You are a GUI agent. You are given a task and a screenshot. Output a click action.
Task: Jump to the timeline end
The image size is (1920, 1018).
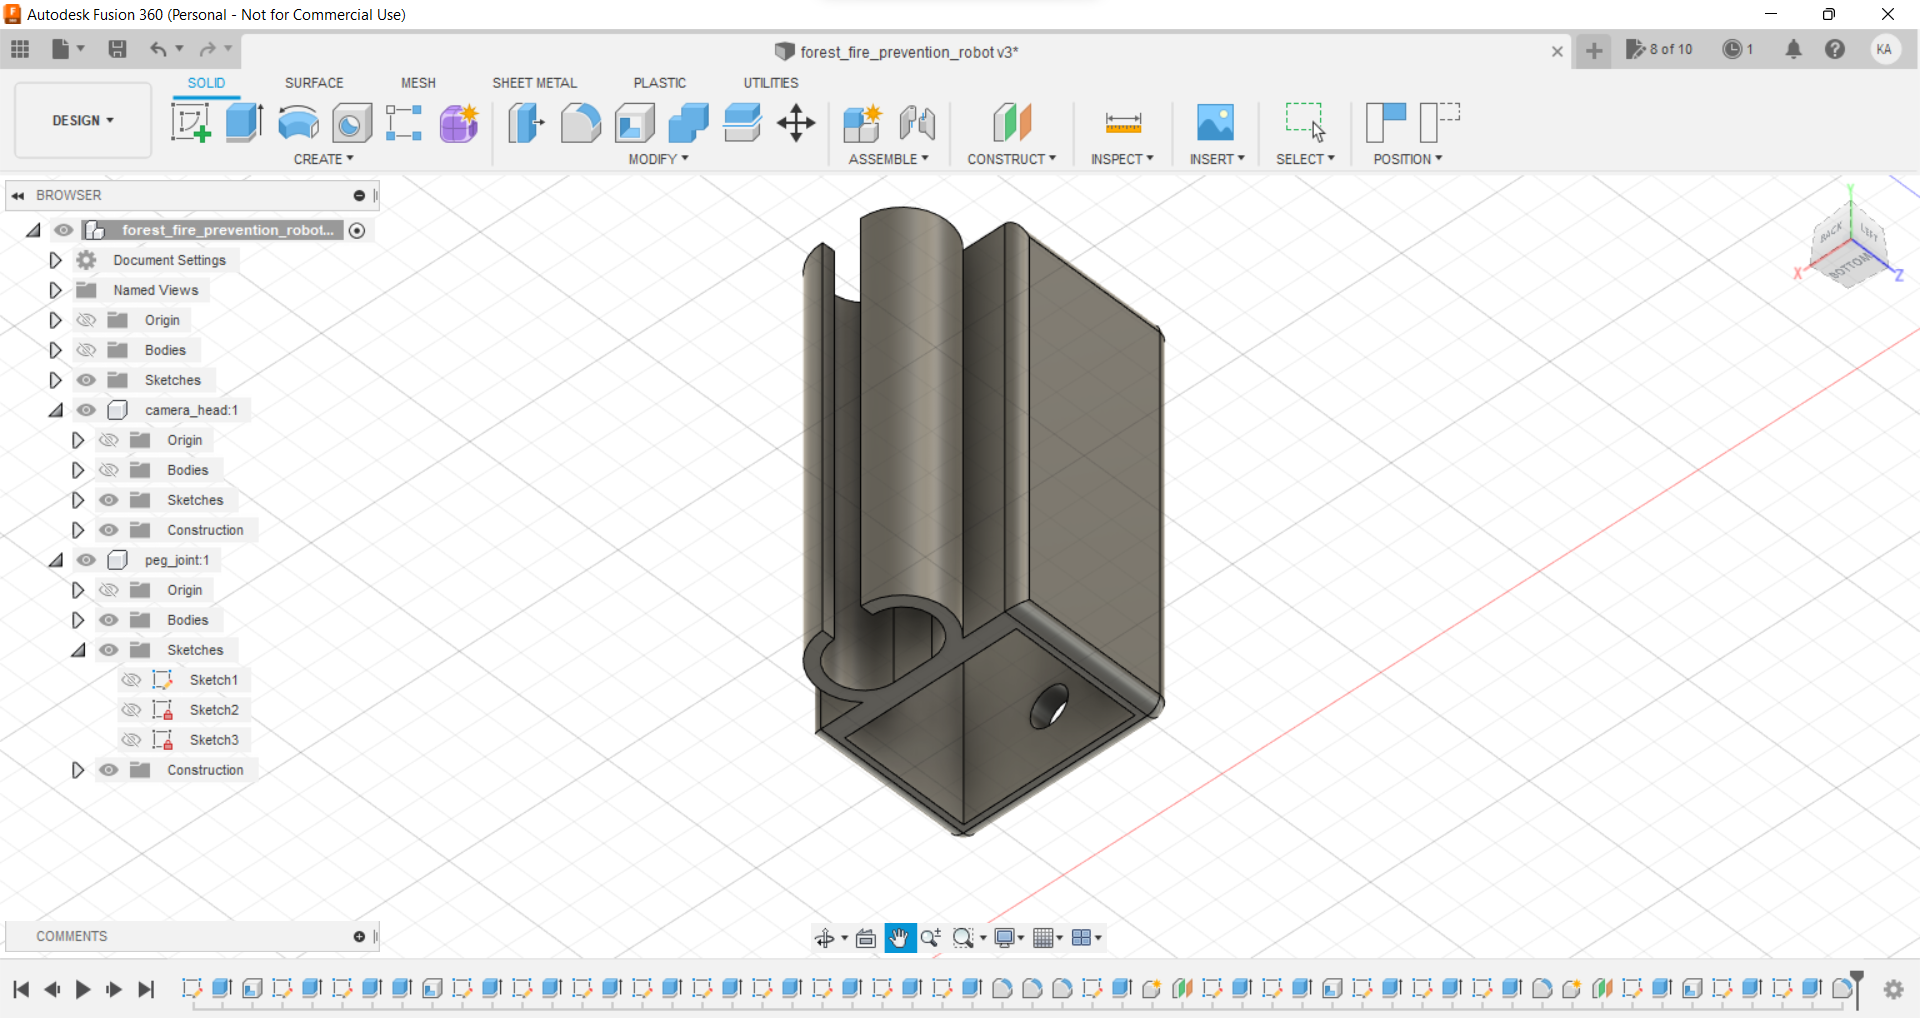pyautogui.click(x=146, y=989)
